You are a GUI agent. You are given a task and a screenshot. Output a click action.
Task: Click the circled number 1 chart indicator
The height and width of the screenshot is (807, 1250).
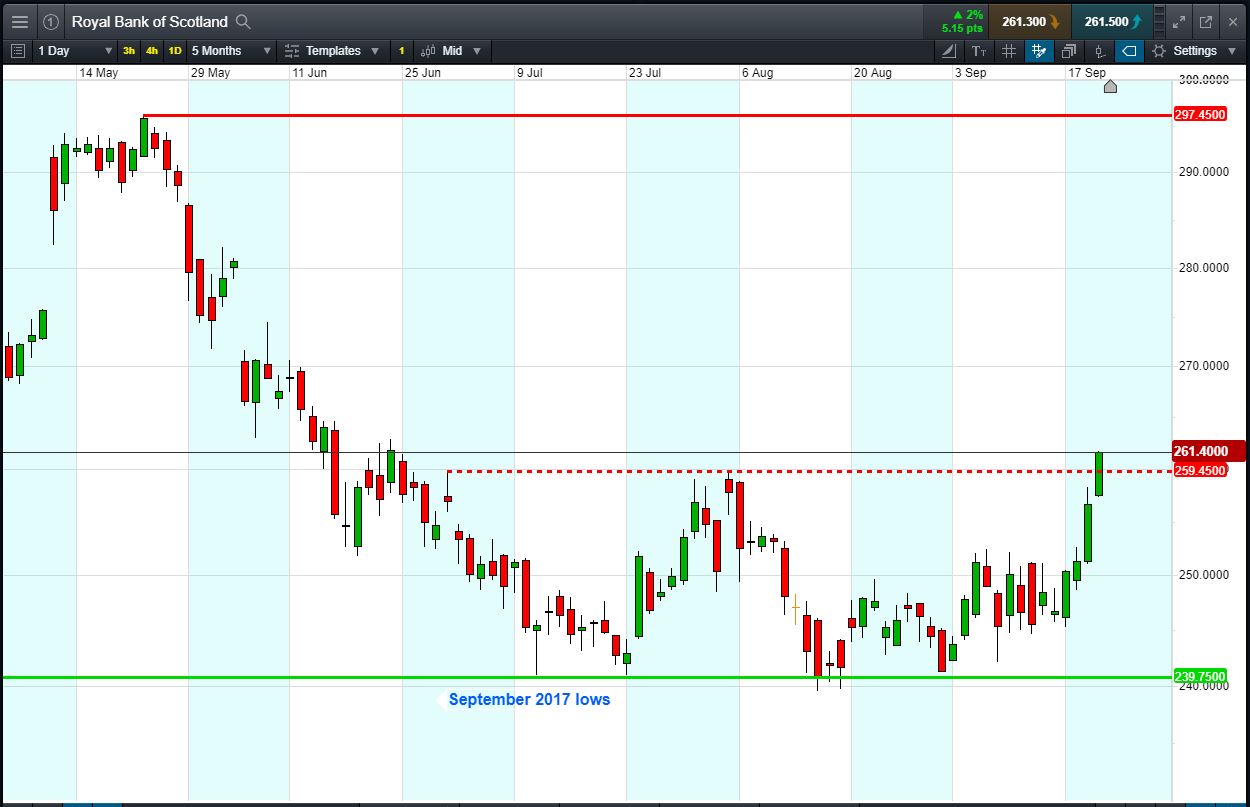[x=51, y=21]
